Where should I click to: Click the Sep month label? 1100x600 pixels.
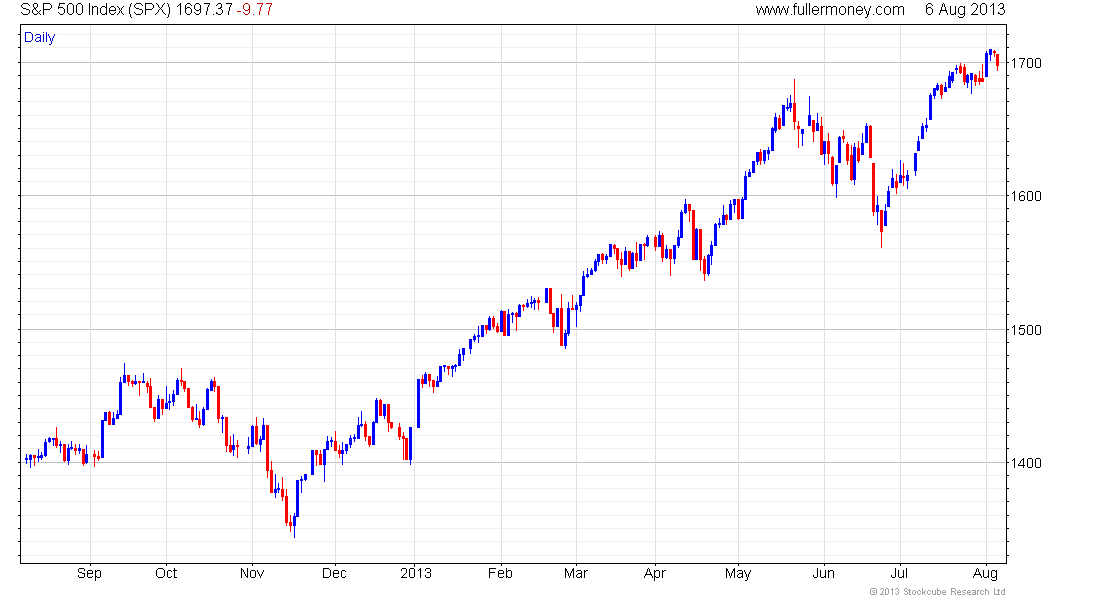[x=89, y=573]
